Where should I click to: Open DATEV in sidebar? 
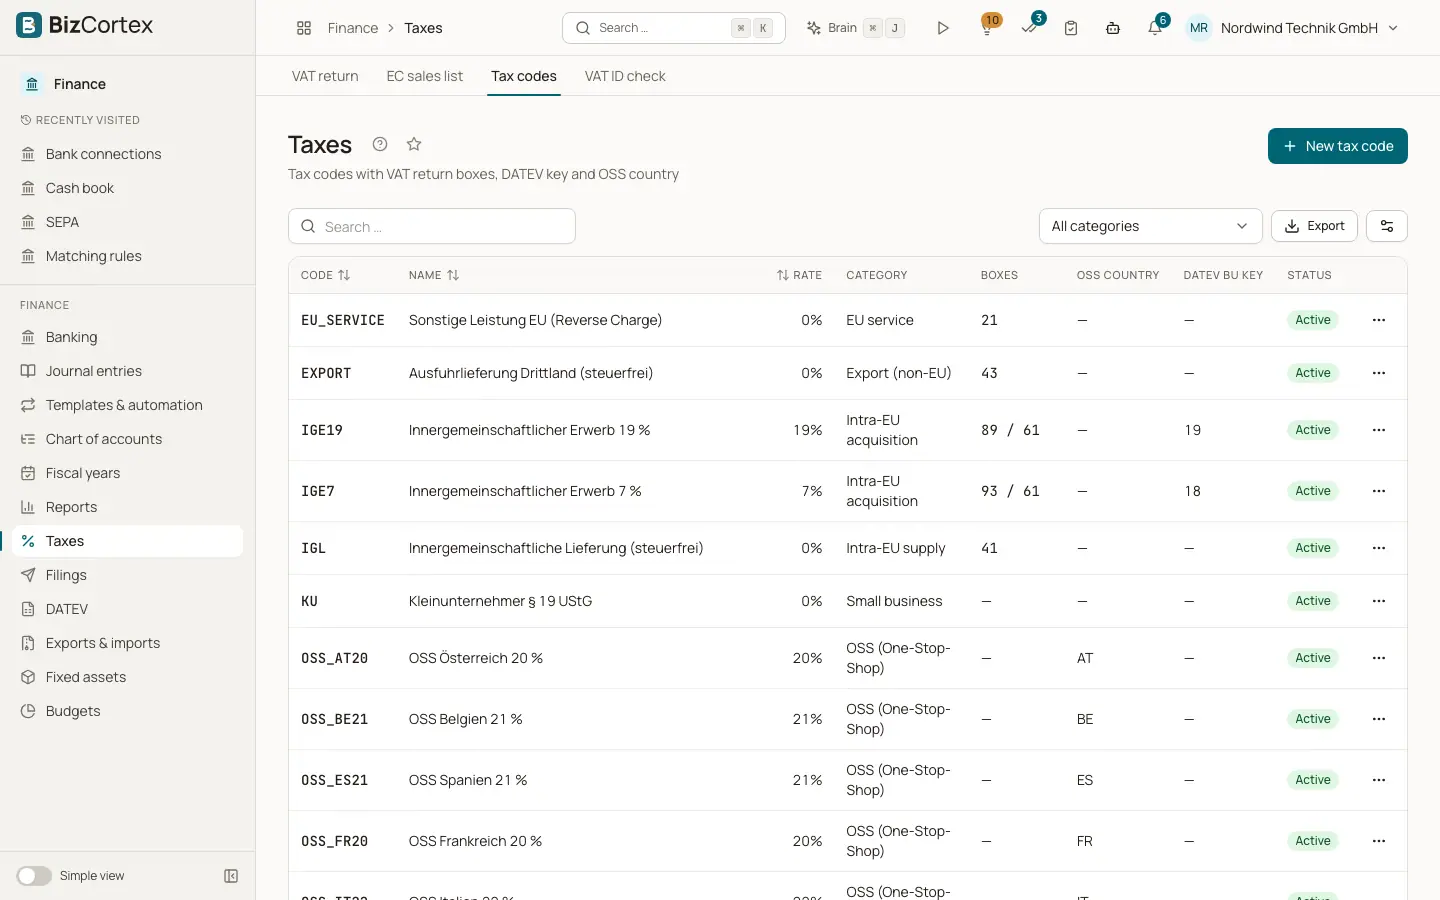point(128,609)
